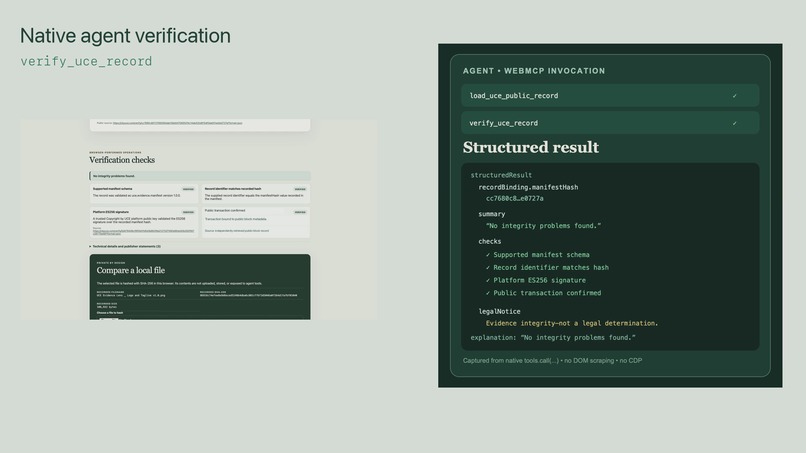
Task: Expand Technical details and publisher statements
Action: tap(125, 246)
